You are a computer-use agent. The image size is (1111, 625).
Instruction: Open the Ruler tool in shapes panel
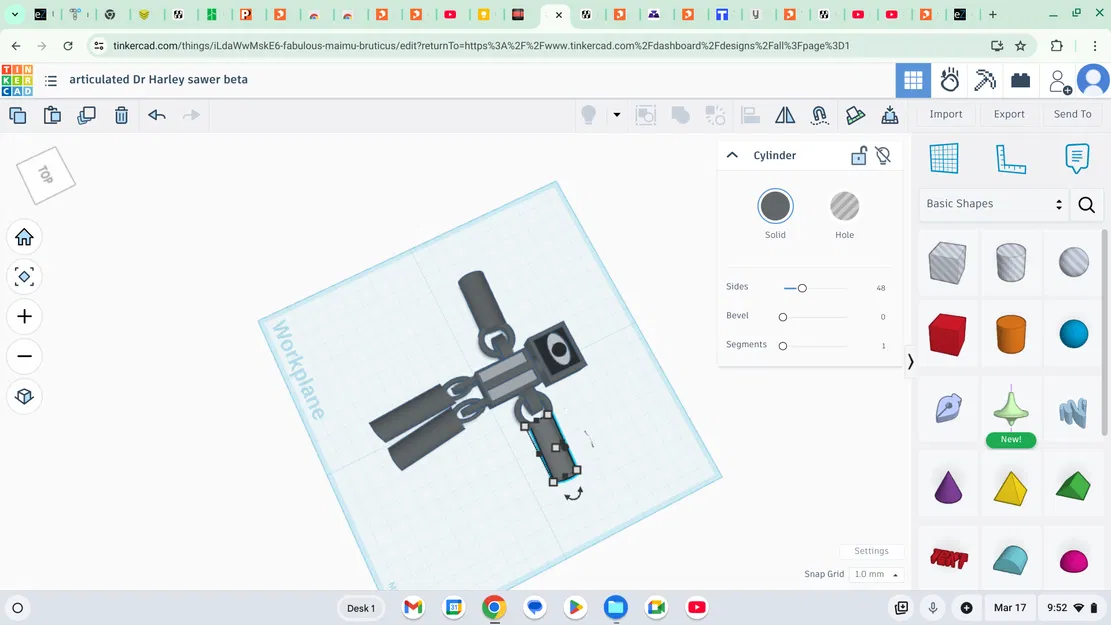1010,158
